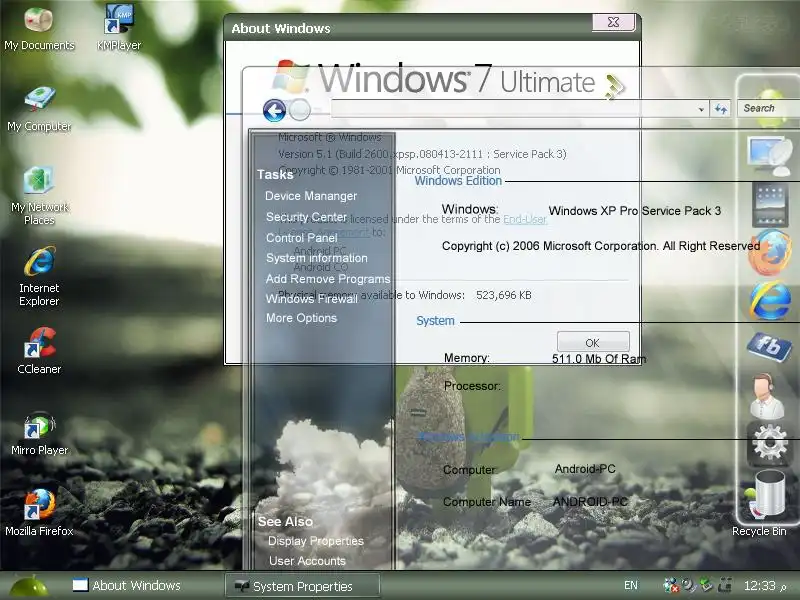Image resolution: width=800 pixels, height=600 pixels.
Task: Click the refresh arrows beside address bar
Action: 720,109
